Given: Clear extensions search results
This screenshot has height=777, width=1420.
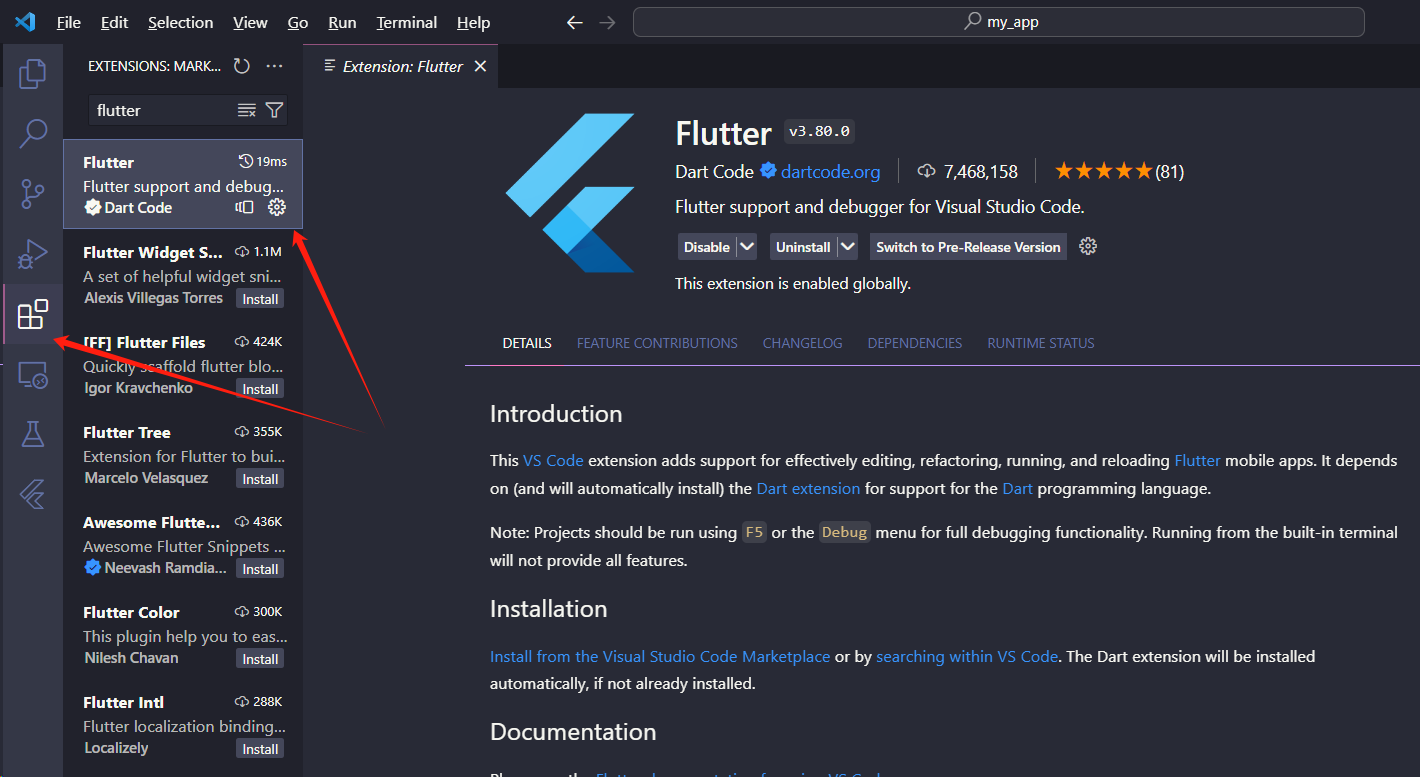Looking at the screenshot, I should click(246, 110).
